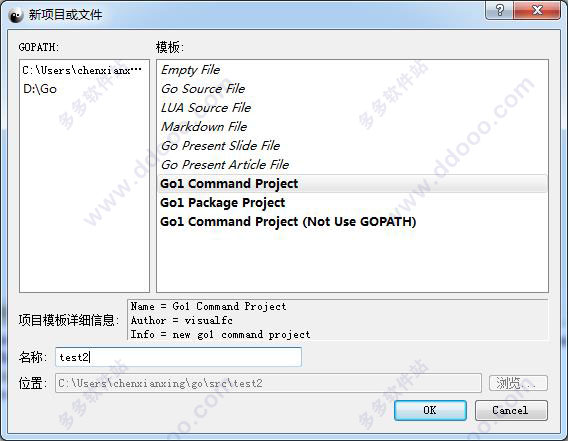Select the Go1 Command Project template

click(x=352, y=184)
